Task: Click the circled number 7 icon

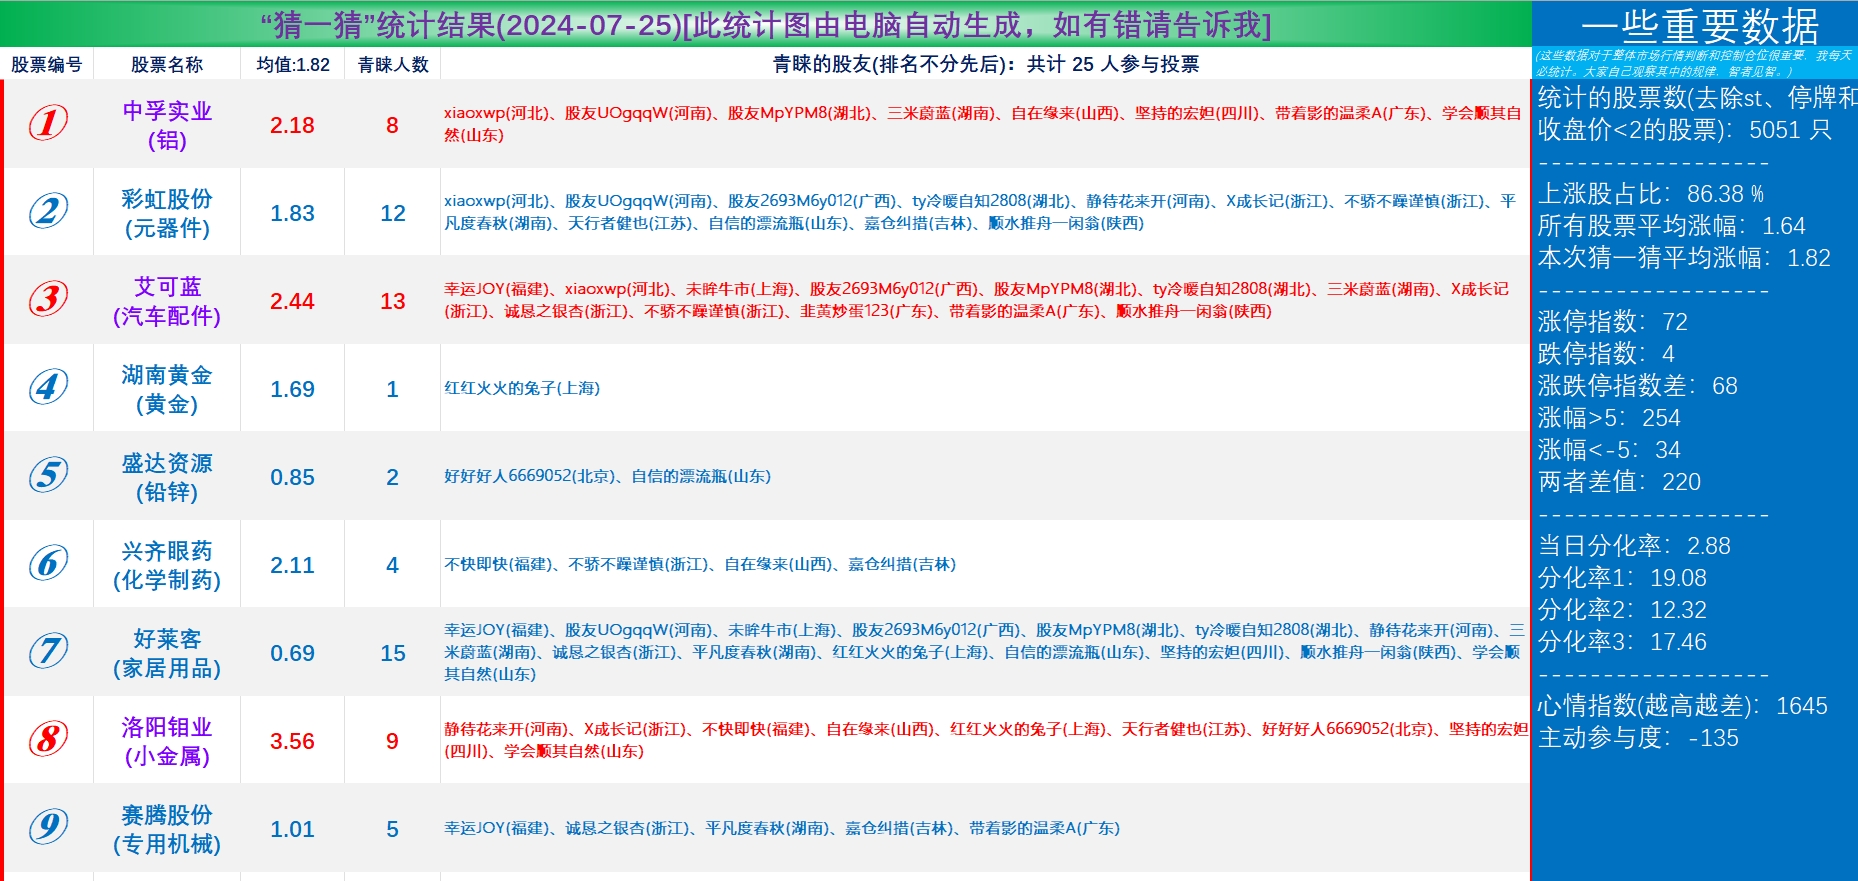Action: (48, 651)
